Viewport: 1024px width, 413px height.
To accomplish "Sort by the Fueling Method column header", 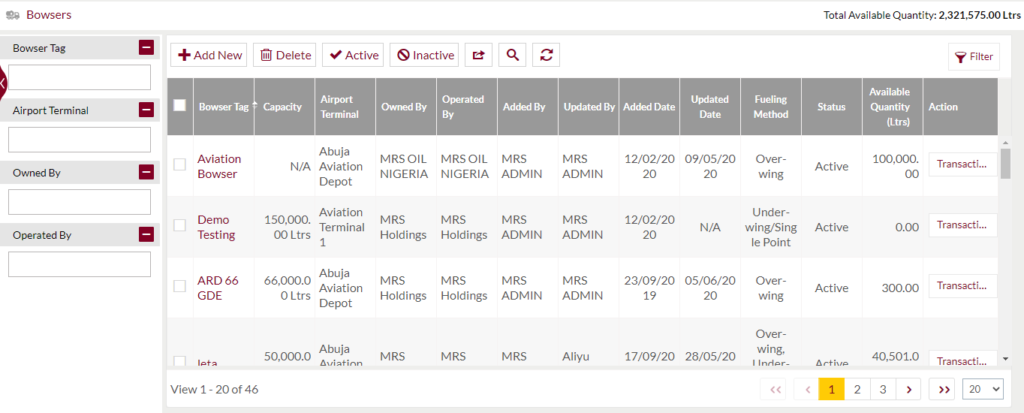I will pyautogui.click(x=771, y=107).
